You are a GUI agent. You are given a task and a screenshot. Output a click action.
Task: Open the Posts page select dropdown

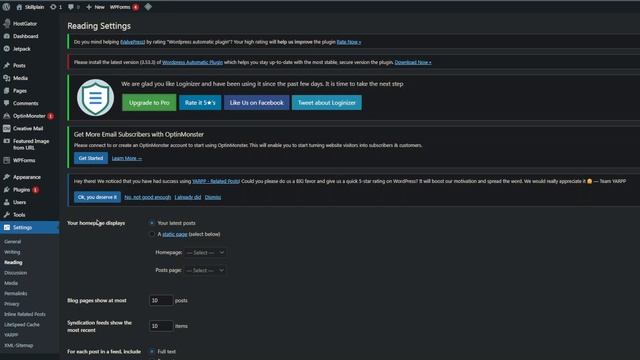205,270
